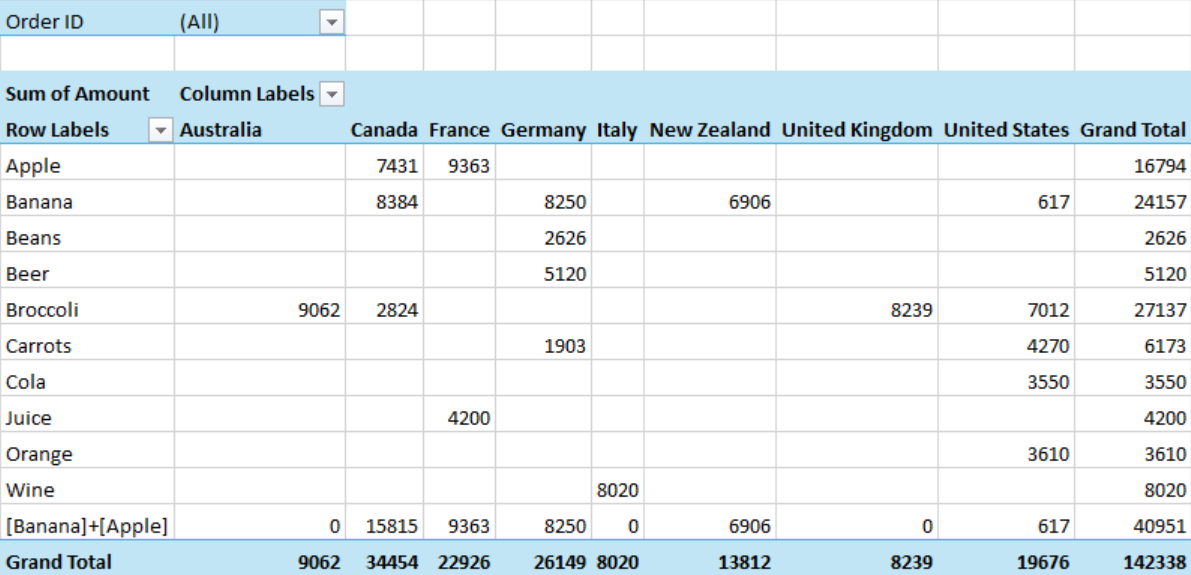Open the Column Labels filter dropdown

pyautogui.click(x=331, y=94)
